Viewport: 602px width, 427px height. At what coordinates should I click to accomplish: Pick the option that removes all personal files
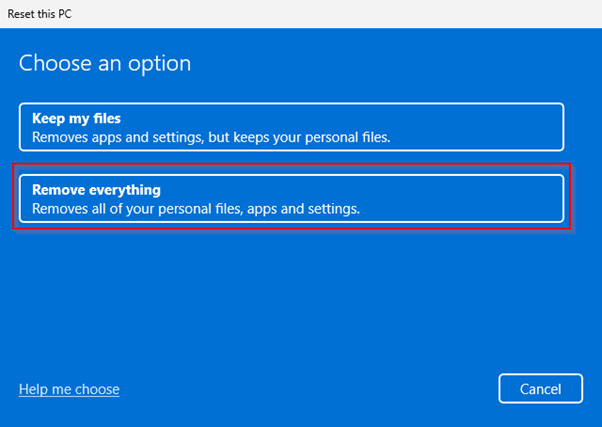[291, 199]
